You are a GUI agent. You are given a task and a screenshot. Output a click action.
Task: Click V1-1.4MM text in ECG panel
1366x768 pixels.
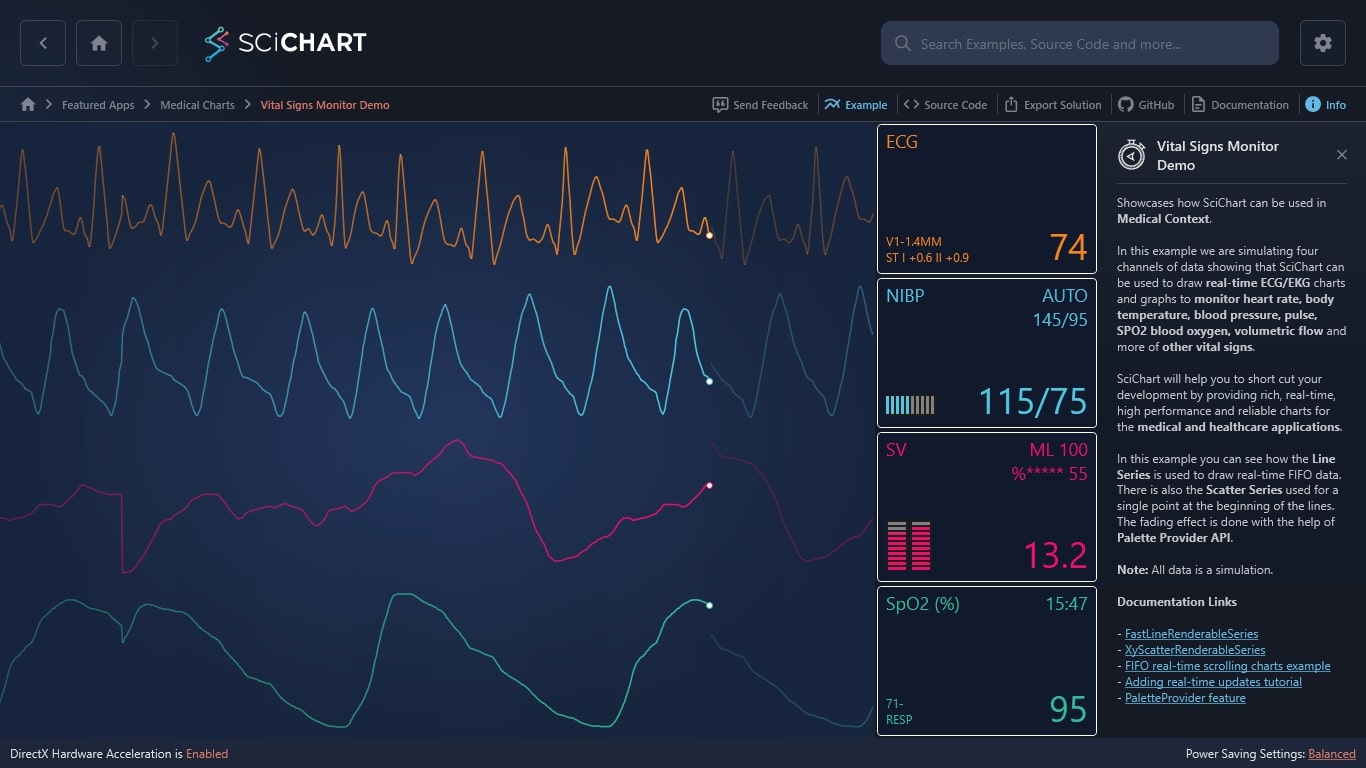(x=914, y=242)
